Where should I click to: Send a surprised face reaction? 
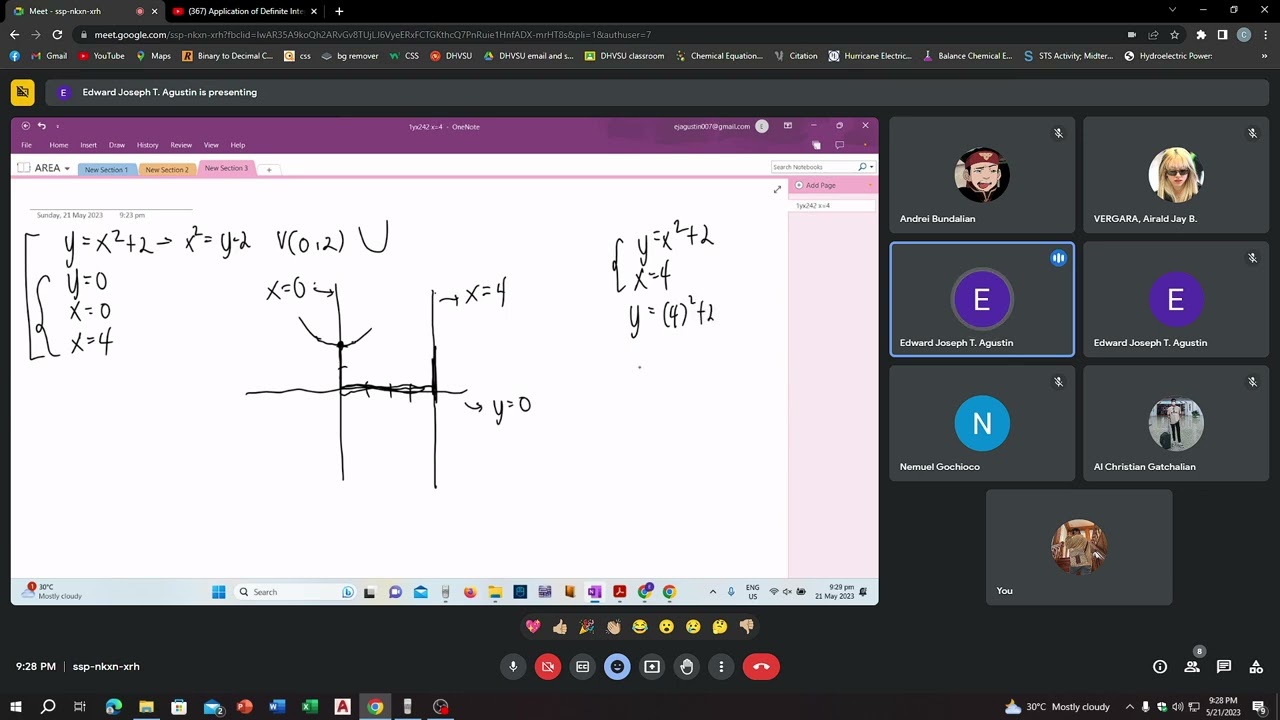click(x=666, y=627)
